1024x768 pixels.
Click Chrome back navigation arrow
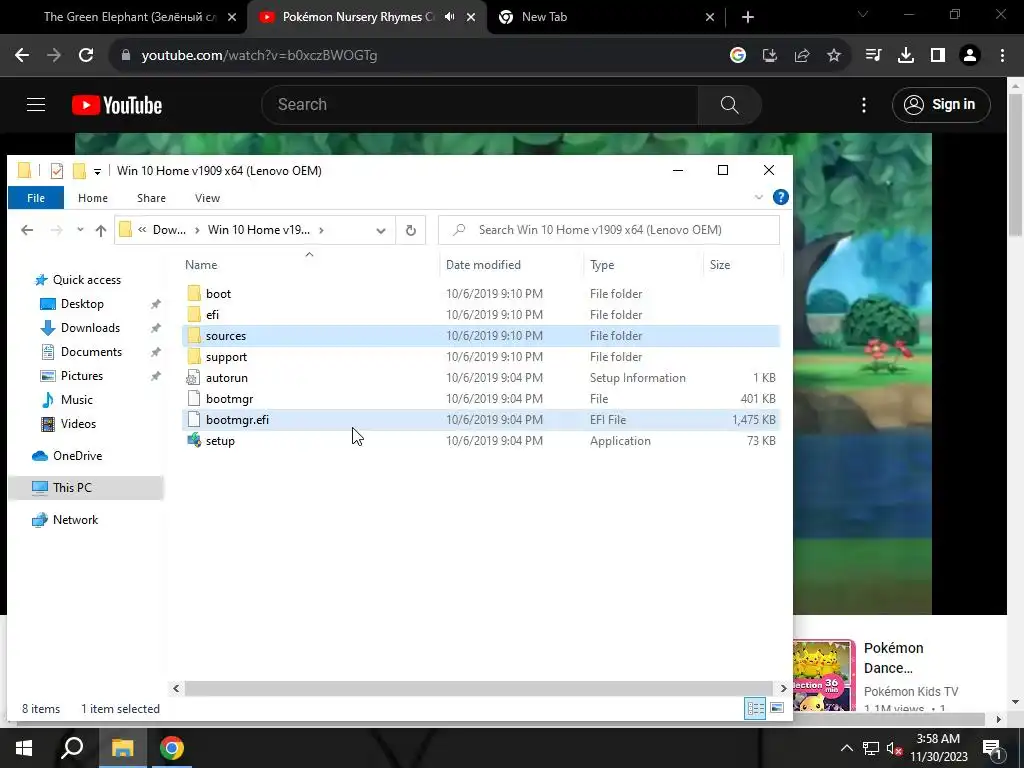(22, 56)
